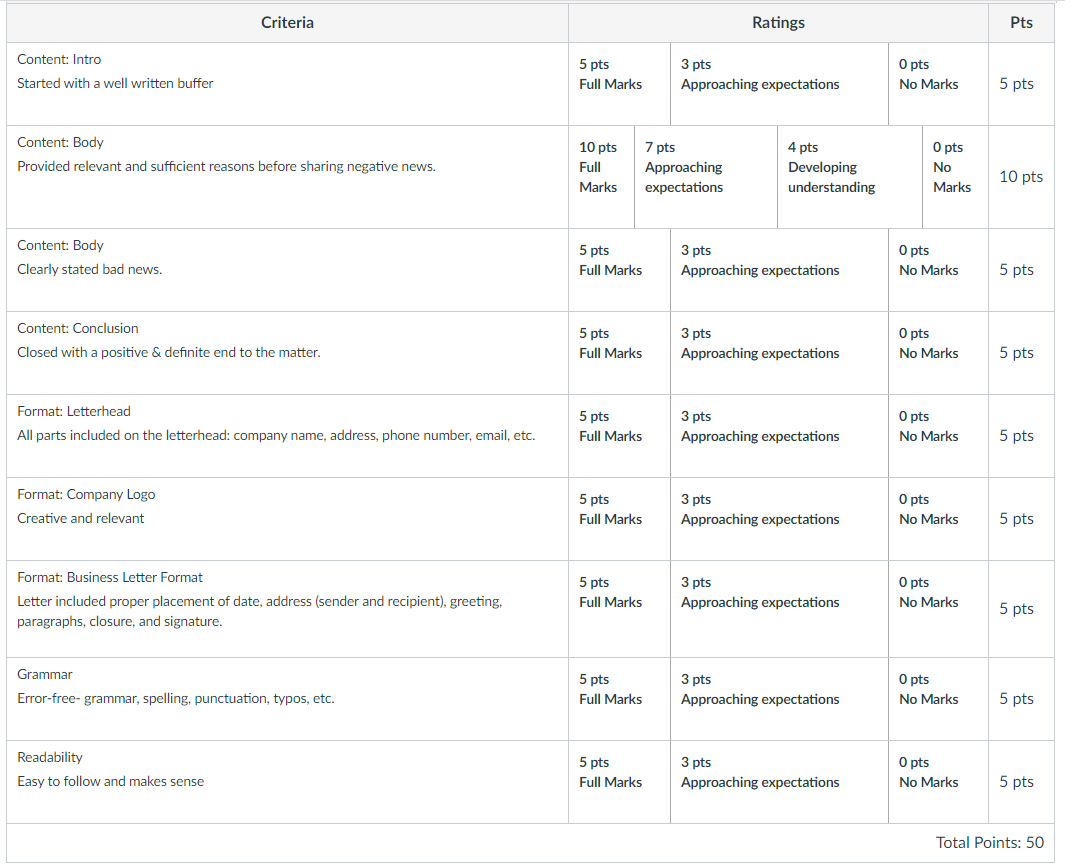
Task: Pick 0 pts No Marks for Content: Intro
Action: (938, 84)
